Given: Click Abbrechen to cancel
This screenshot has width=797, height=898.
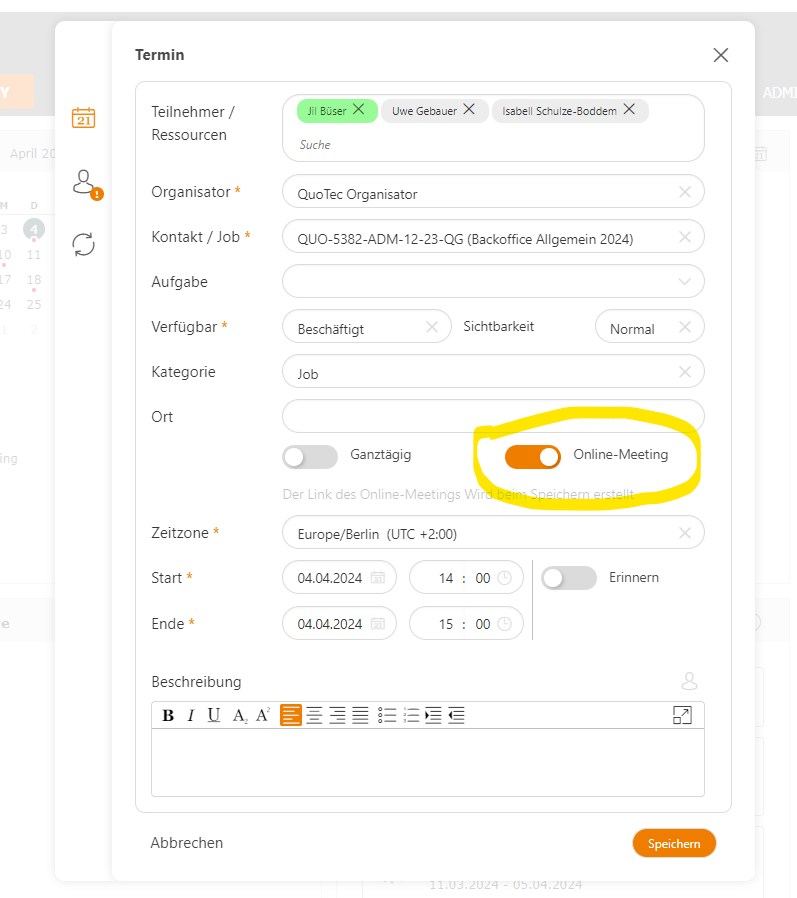Looking at the screenshot, I should [x=187, y=843].
